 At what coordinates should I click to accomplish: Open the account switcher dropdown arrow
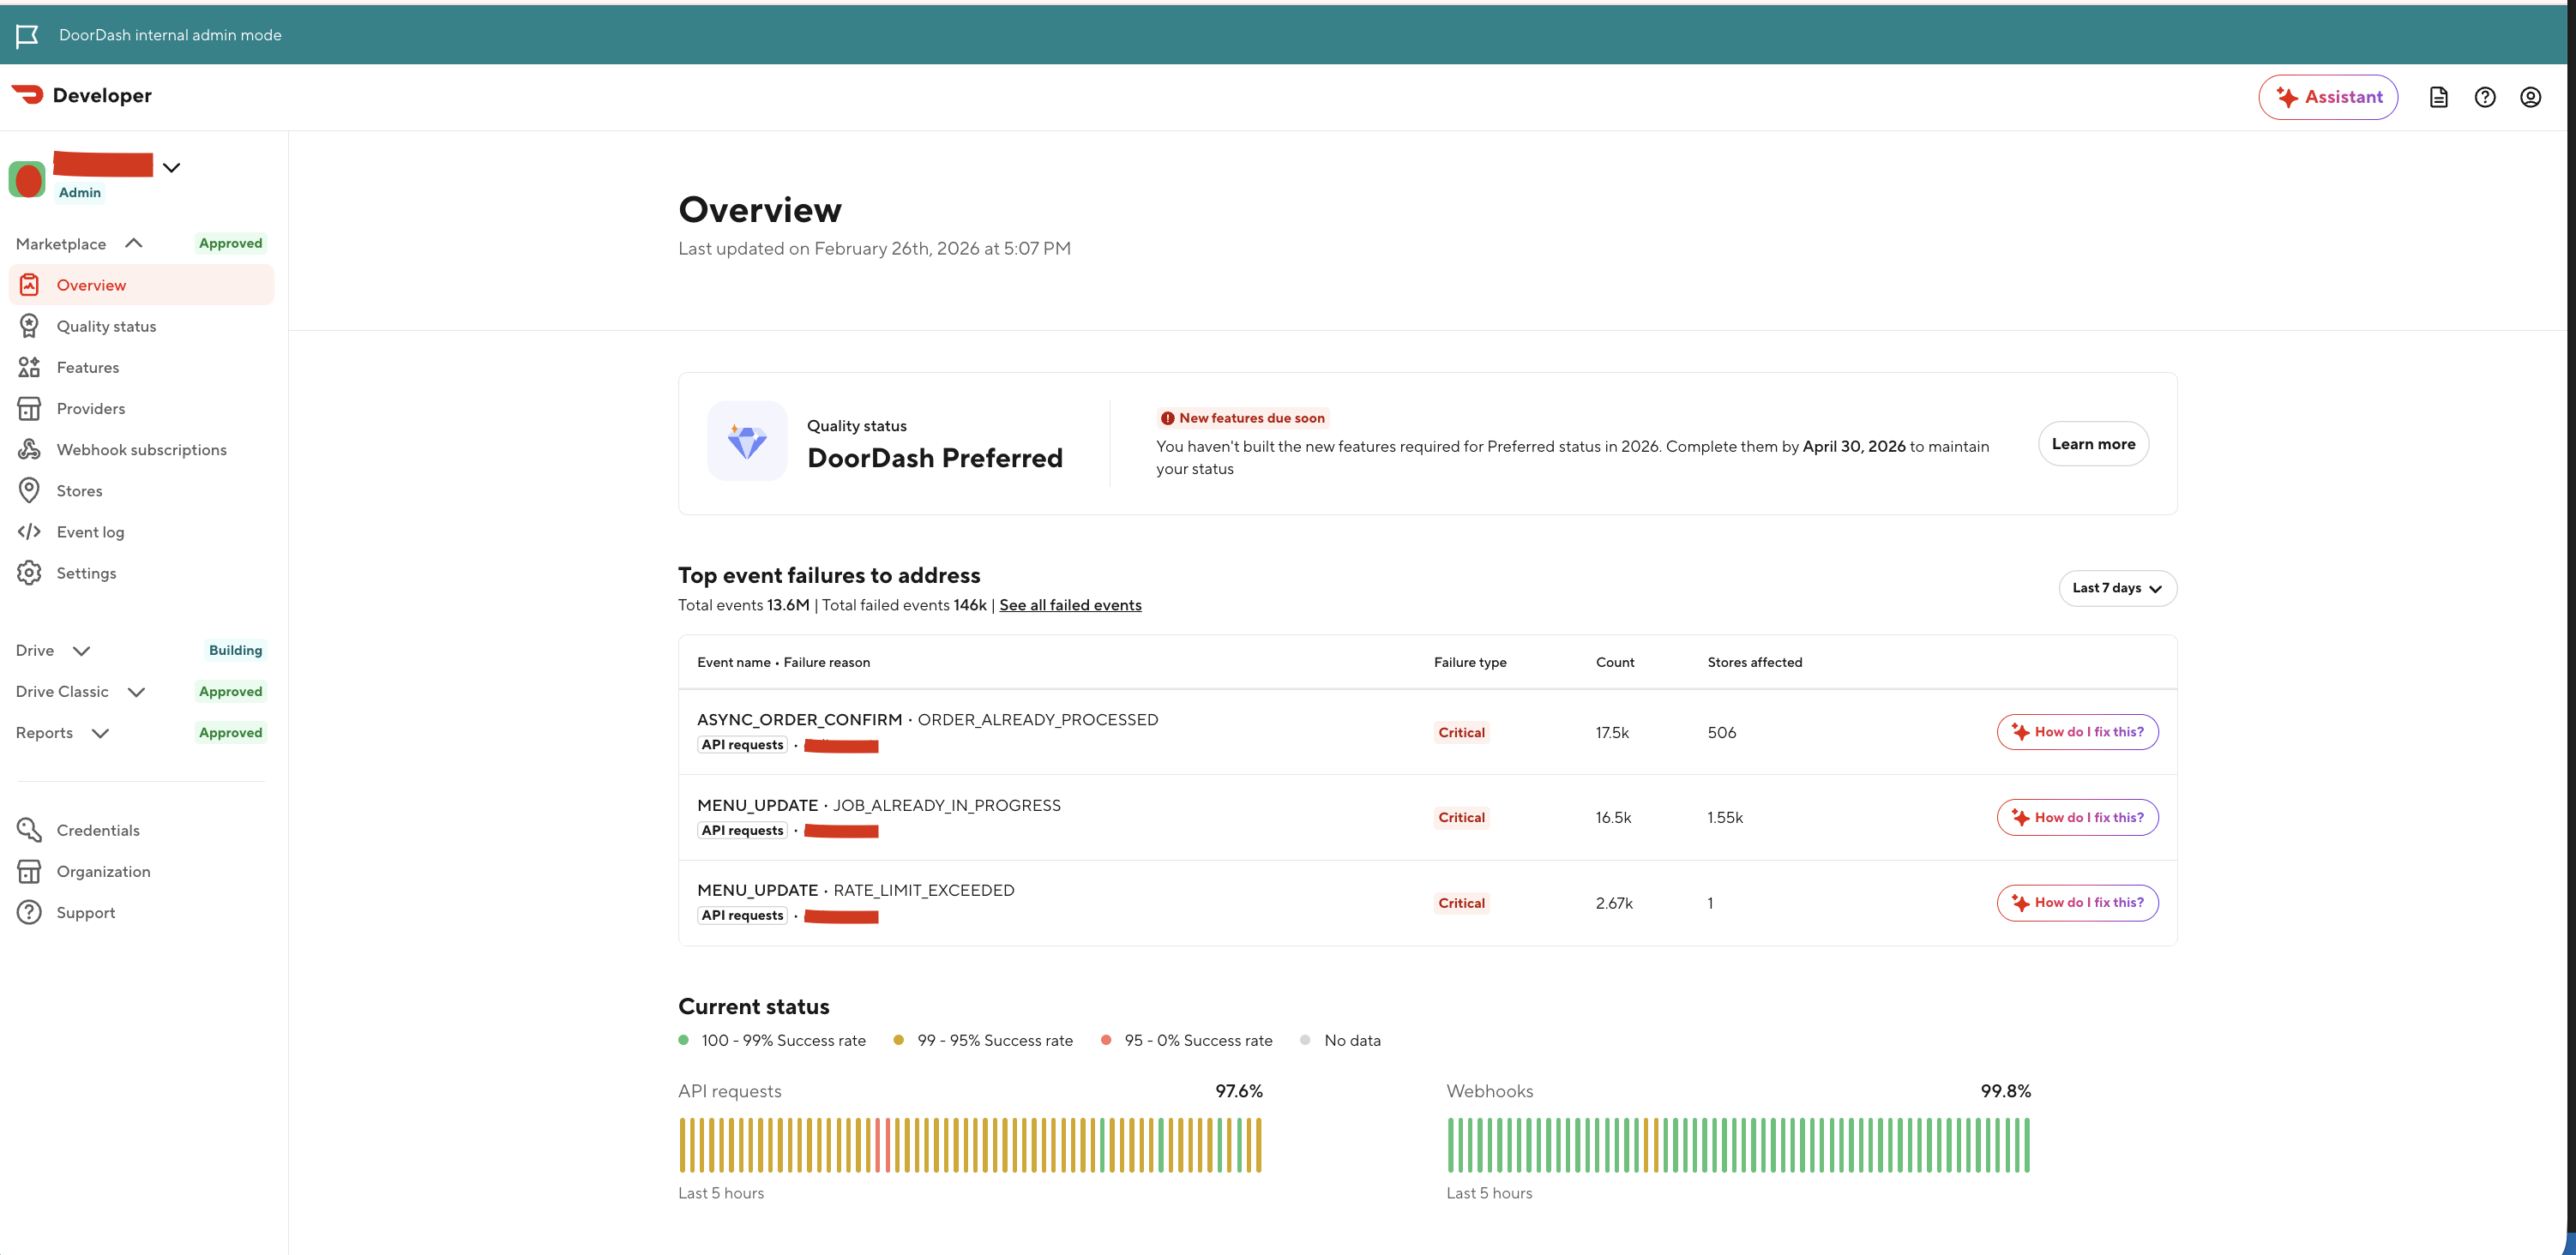pyautogui.click(x=171, y=167)
